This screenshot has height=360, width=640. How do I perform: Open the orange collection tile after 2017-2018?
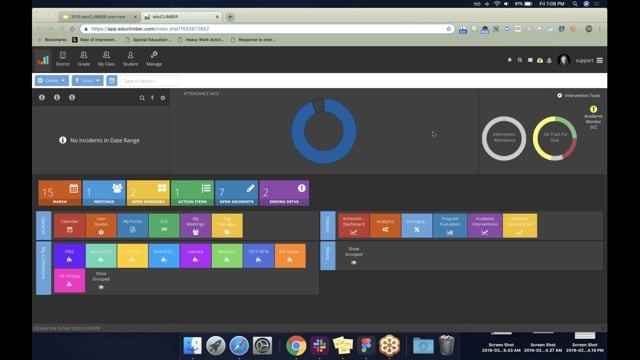(290, 256)
